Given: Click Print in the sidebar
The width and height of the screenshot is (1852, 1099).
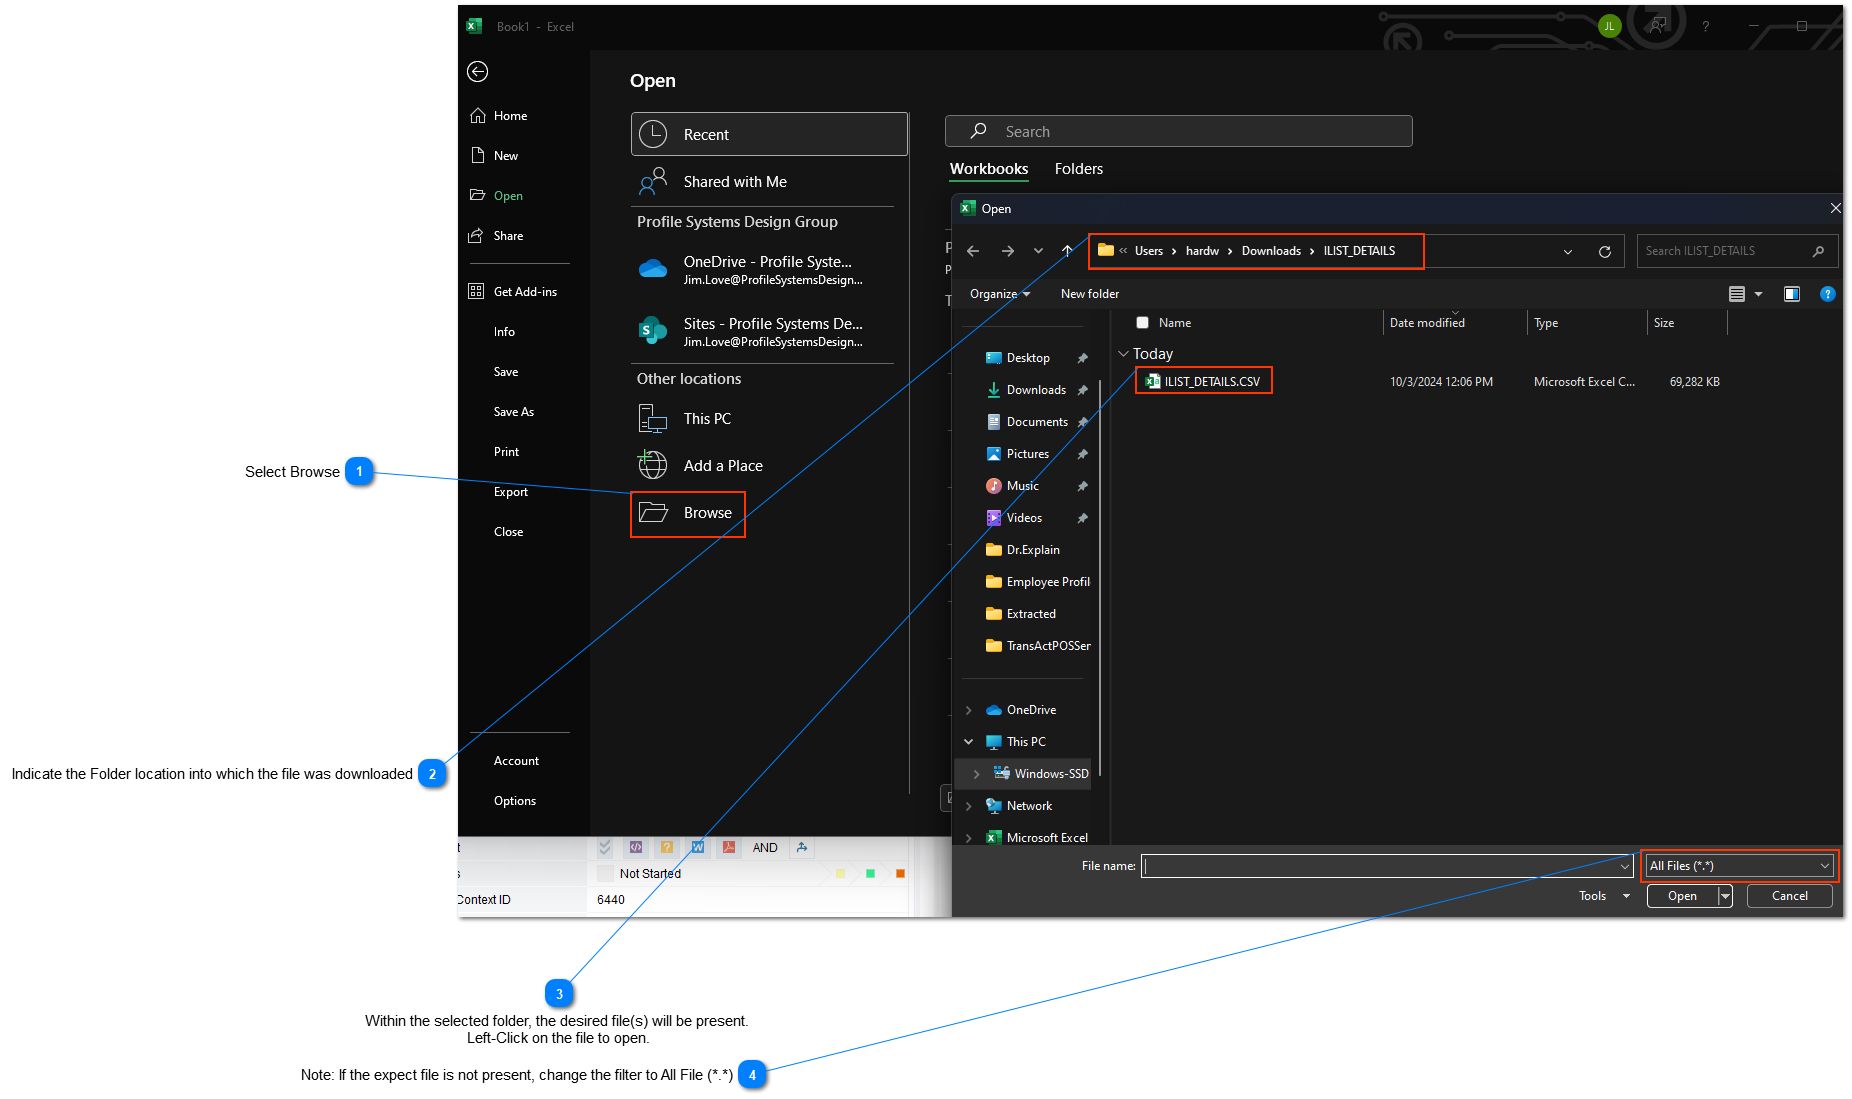Looking at the screenshot, I should [x=506, y=452].
